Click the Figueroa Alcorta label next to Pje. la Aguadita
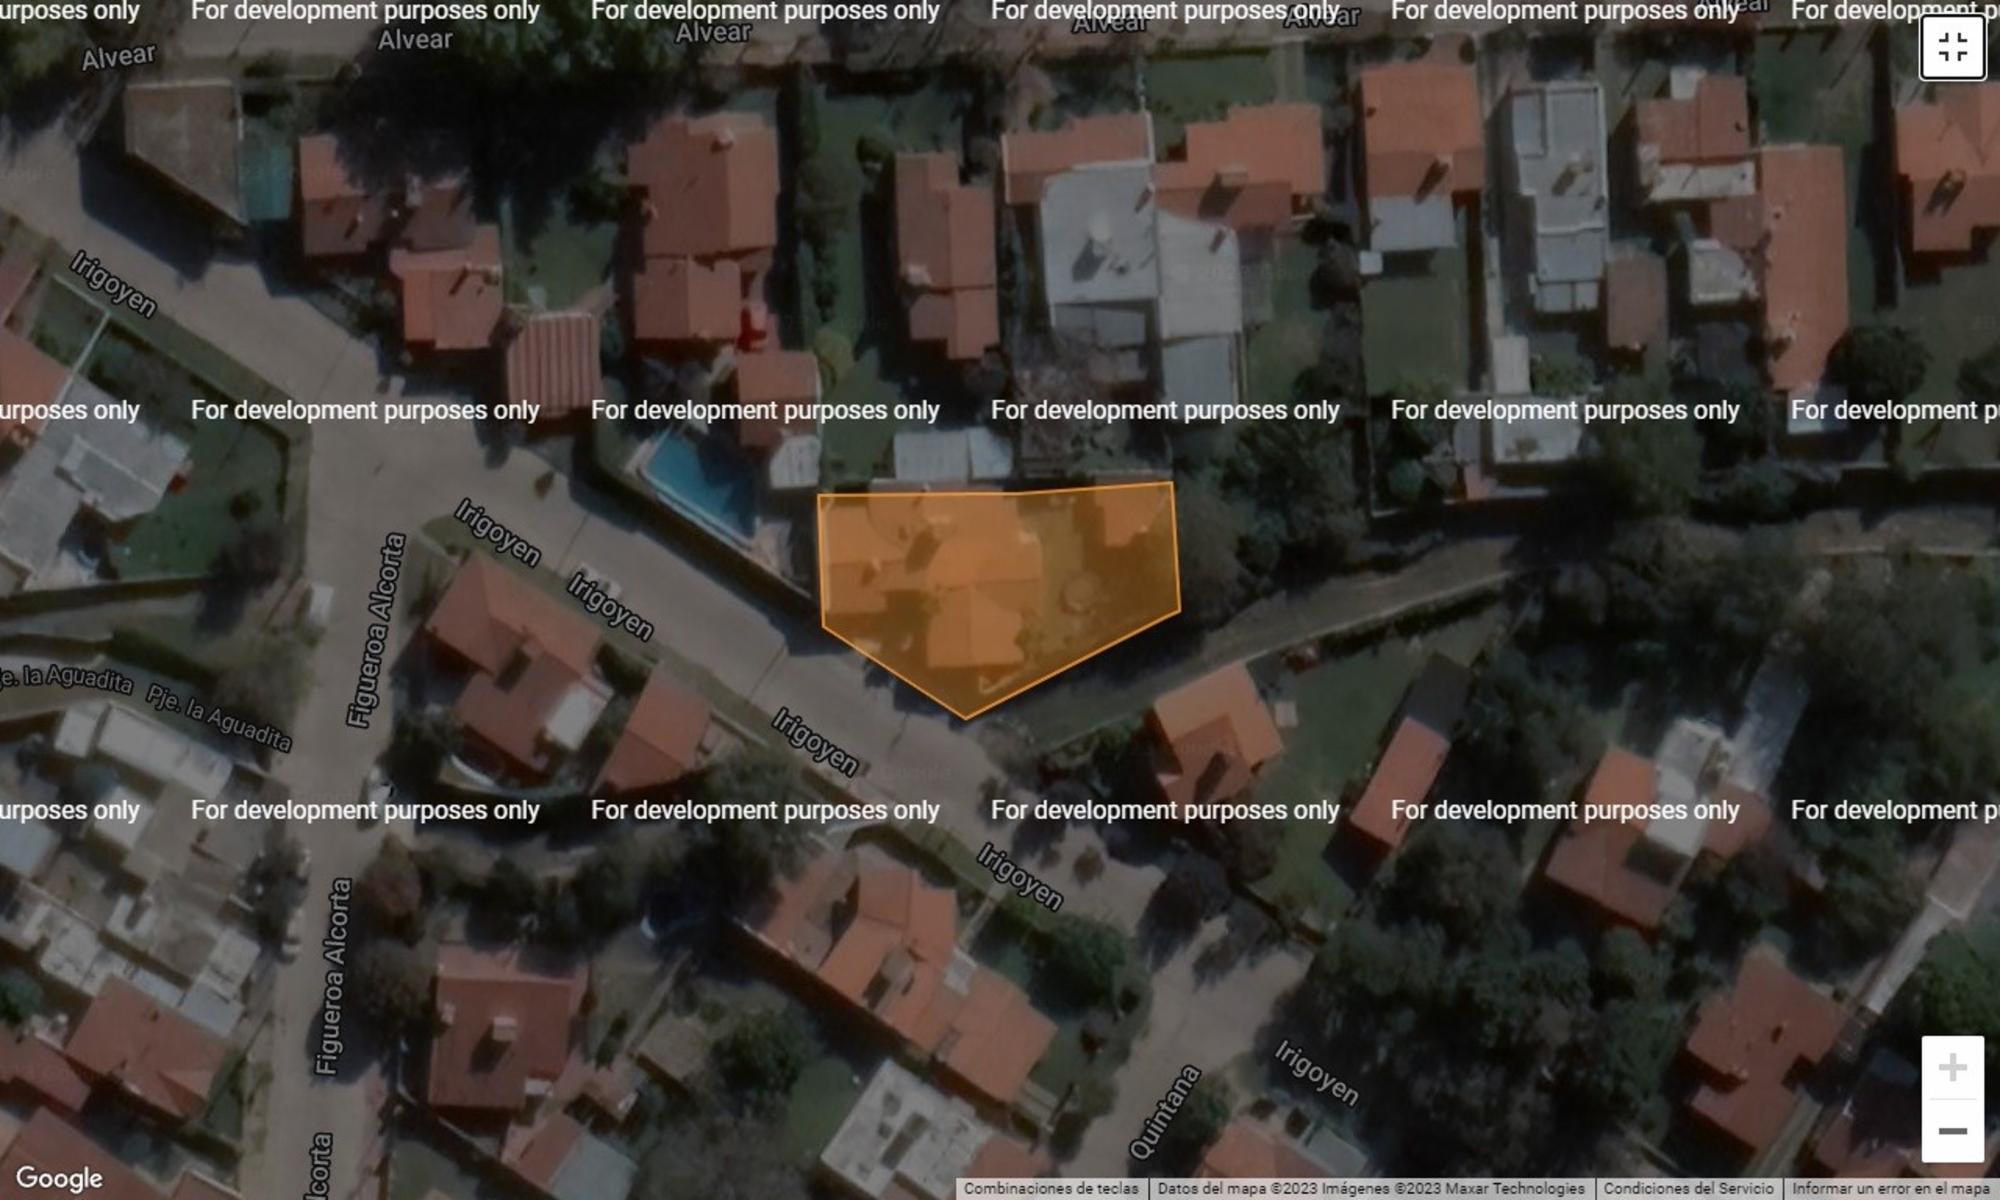This screenshot has width=2000, height=1200. coord(376,630)
